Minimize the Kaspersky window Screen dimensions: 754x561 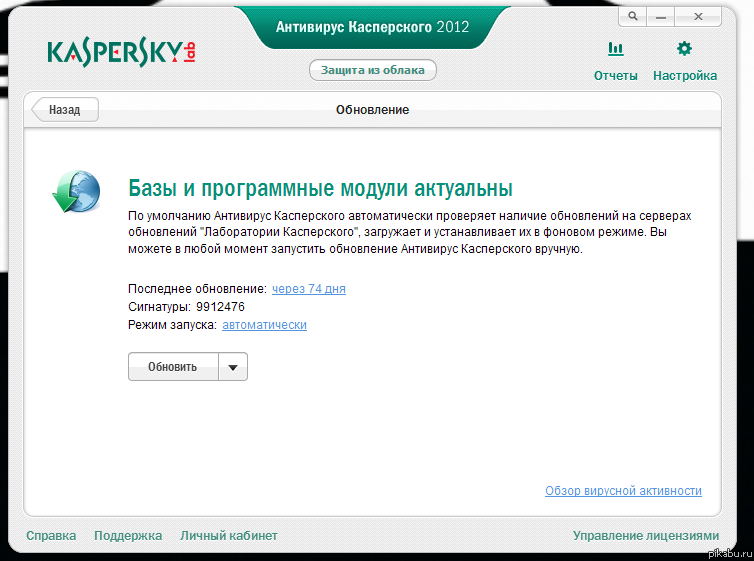tap(661, 17)
